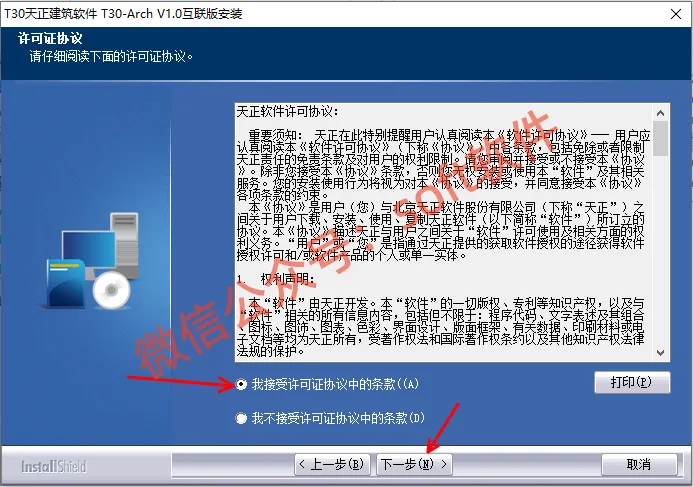Click the installer window title bar text
Viewport: 693px width, 487px height.
(x=123, y=14)
